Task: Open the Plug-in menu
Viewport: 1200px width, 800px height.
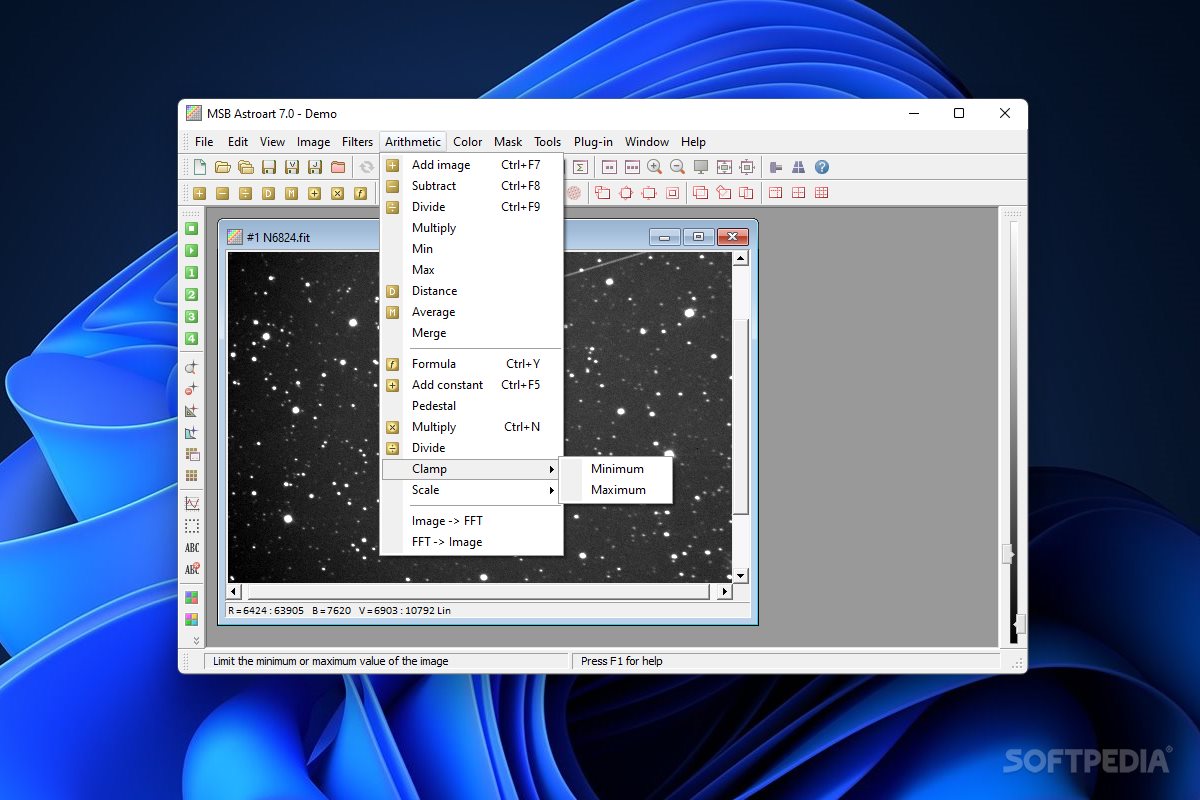Action: pyautogui.click(x=593, y=142)
